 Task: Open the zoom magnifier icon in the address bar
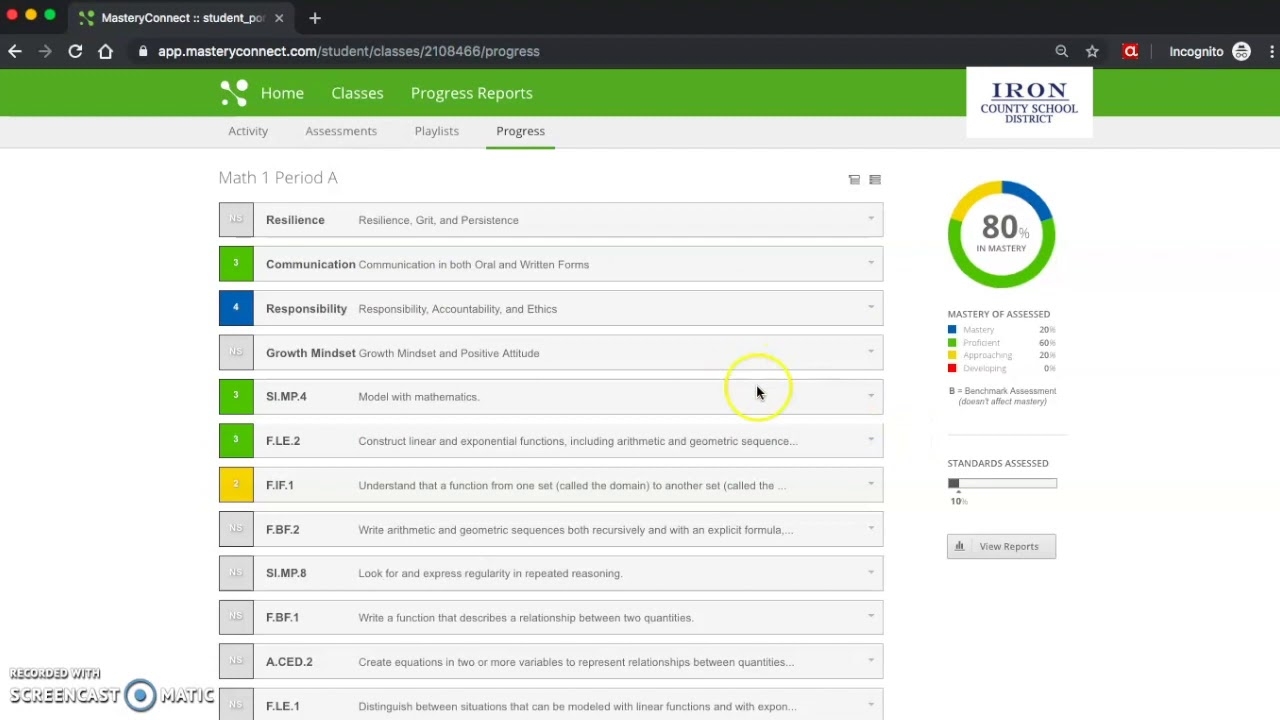(1062, 51)
